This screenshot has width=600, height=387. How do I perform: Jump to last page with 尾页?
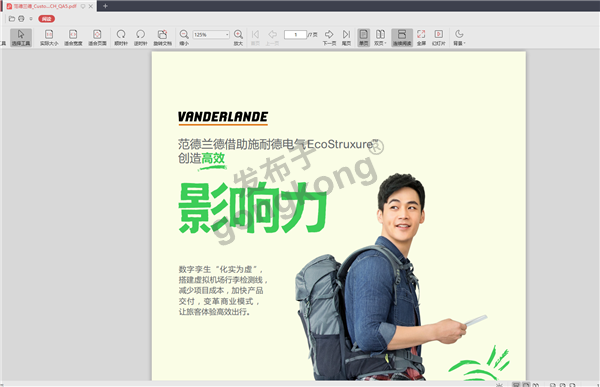[346, 38]
